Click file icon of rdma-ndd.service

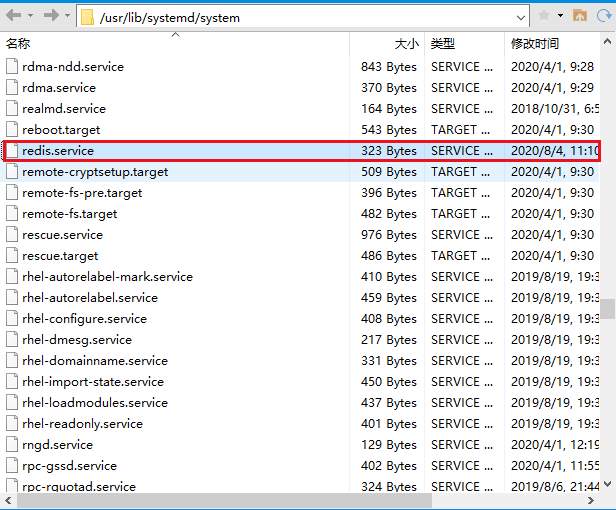point(12,67)
